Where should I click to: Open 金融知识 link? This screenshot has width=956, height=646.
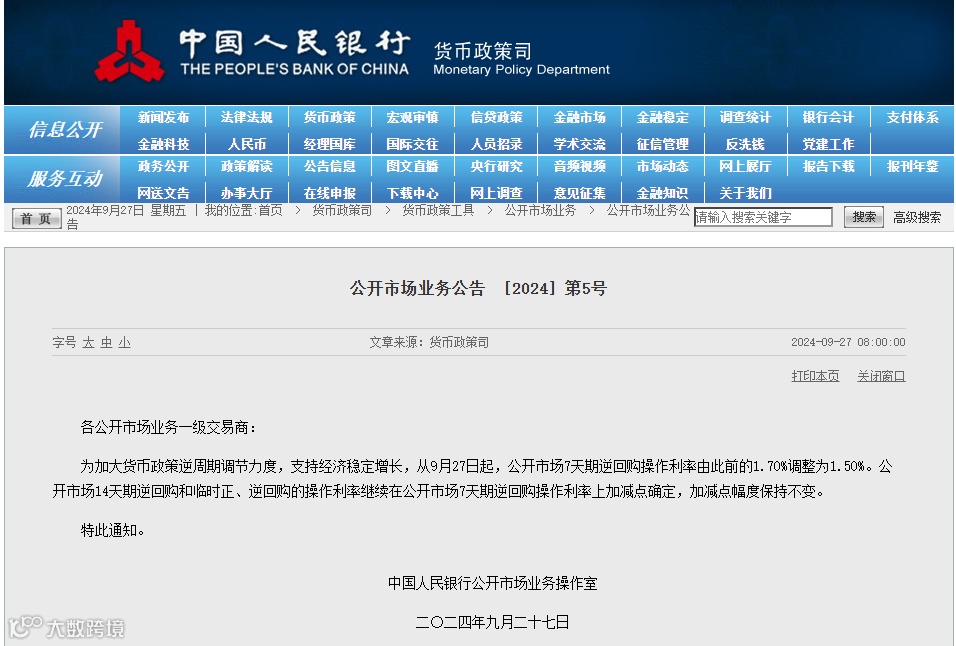662,193
